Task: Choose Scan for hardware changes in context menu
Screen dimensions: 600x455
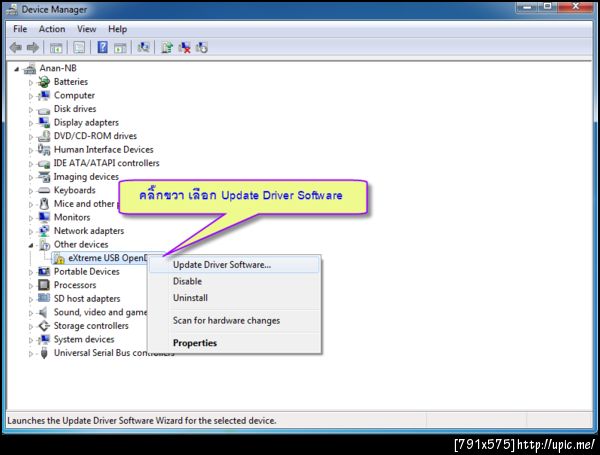Action: click(234, 321)
